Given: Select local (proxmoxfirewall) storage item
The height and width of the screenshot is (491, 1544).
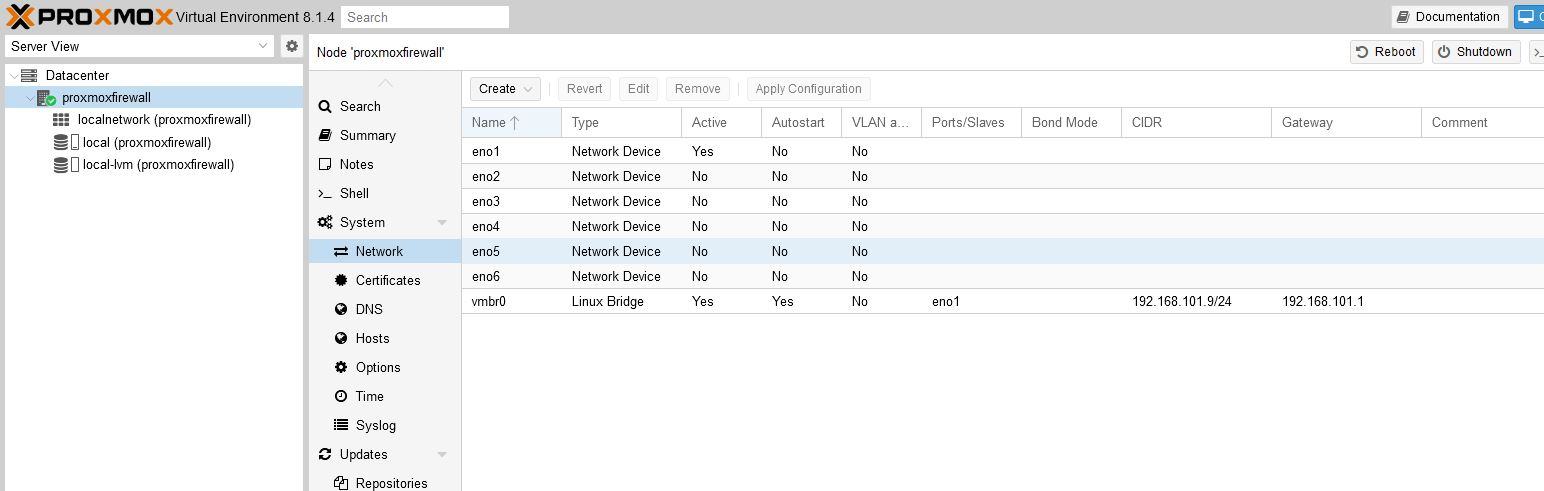Looking at the screenshot, I should (147, 143).
